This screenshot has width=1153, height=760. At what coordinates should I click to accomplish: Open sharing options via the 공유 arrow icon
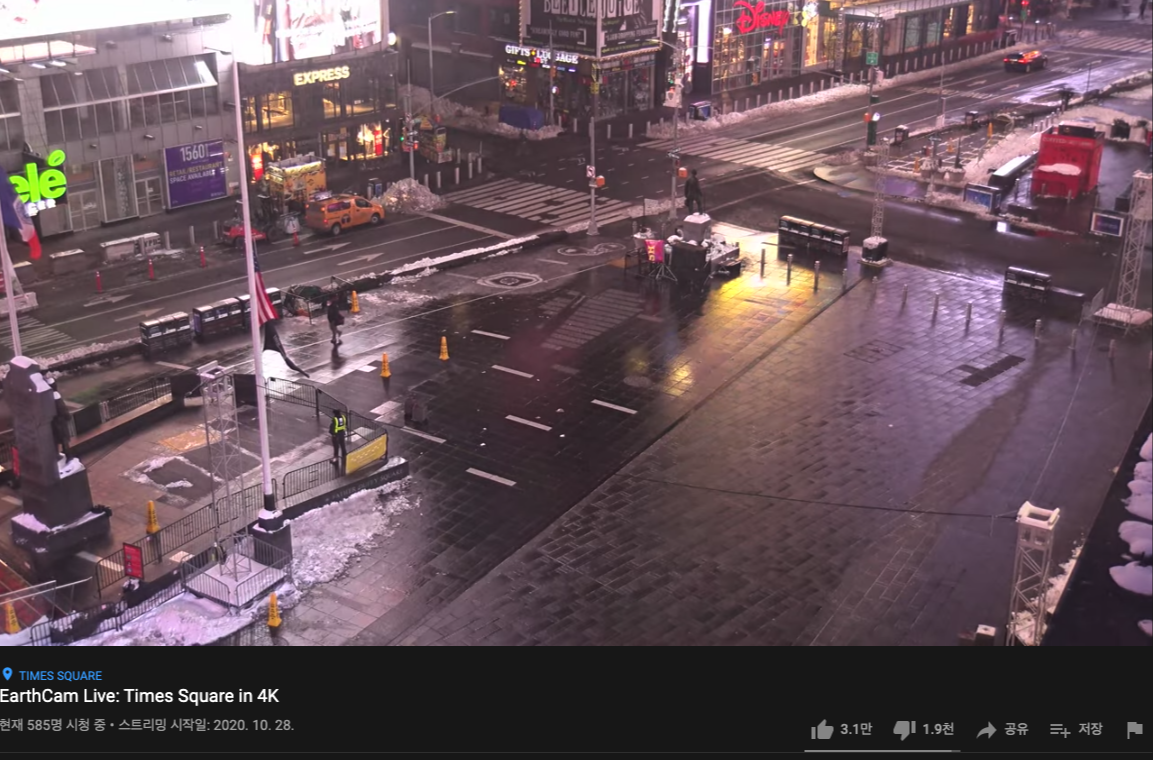click(987, 730)
